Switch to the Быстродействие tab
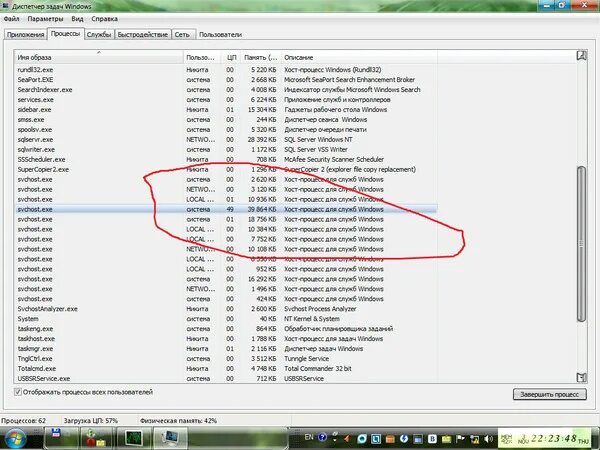 coord(142,34)
